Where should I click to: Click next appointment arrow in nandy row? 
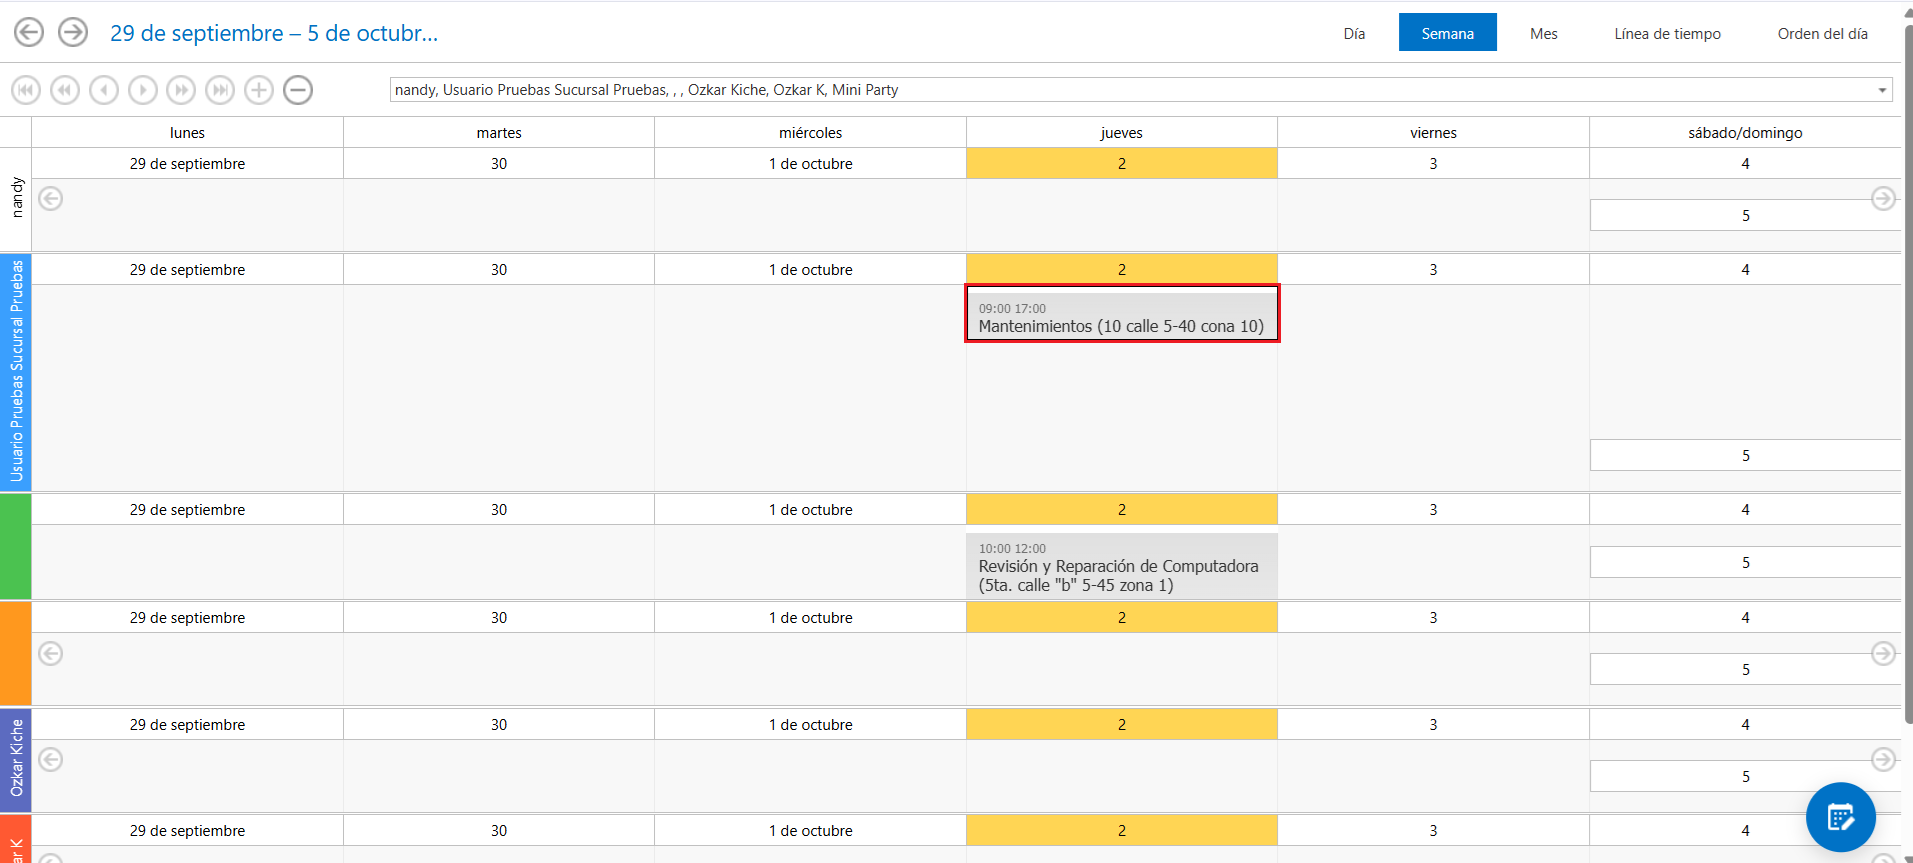pos(1883,199)
